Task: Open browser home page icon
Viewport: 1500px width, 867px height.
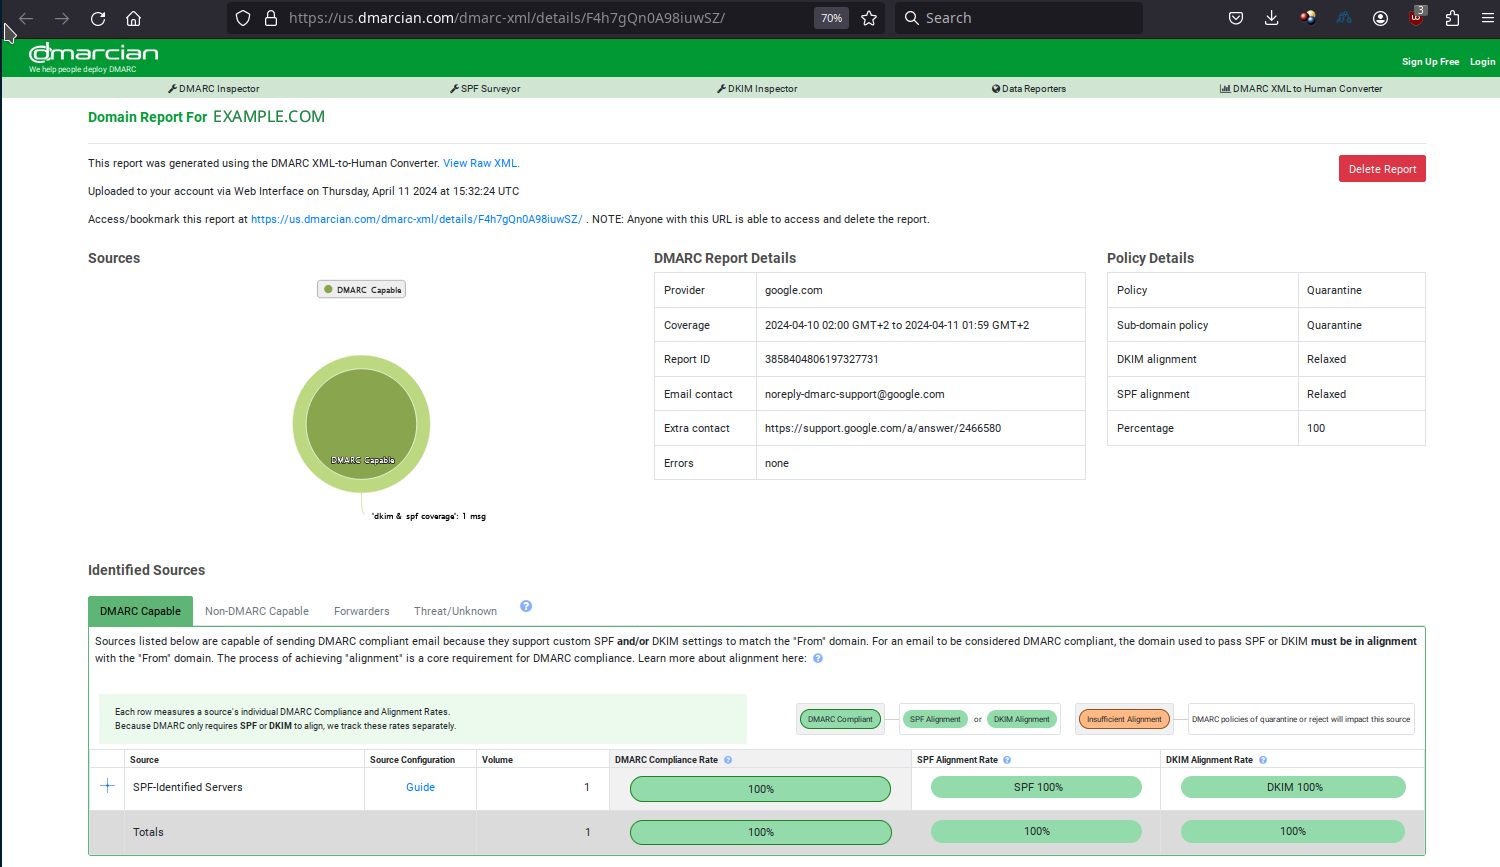Action: coord(133,18)
